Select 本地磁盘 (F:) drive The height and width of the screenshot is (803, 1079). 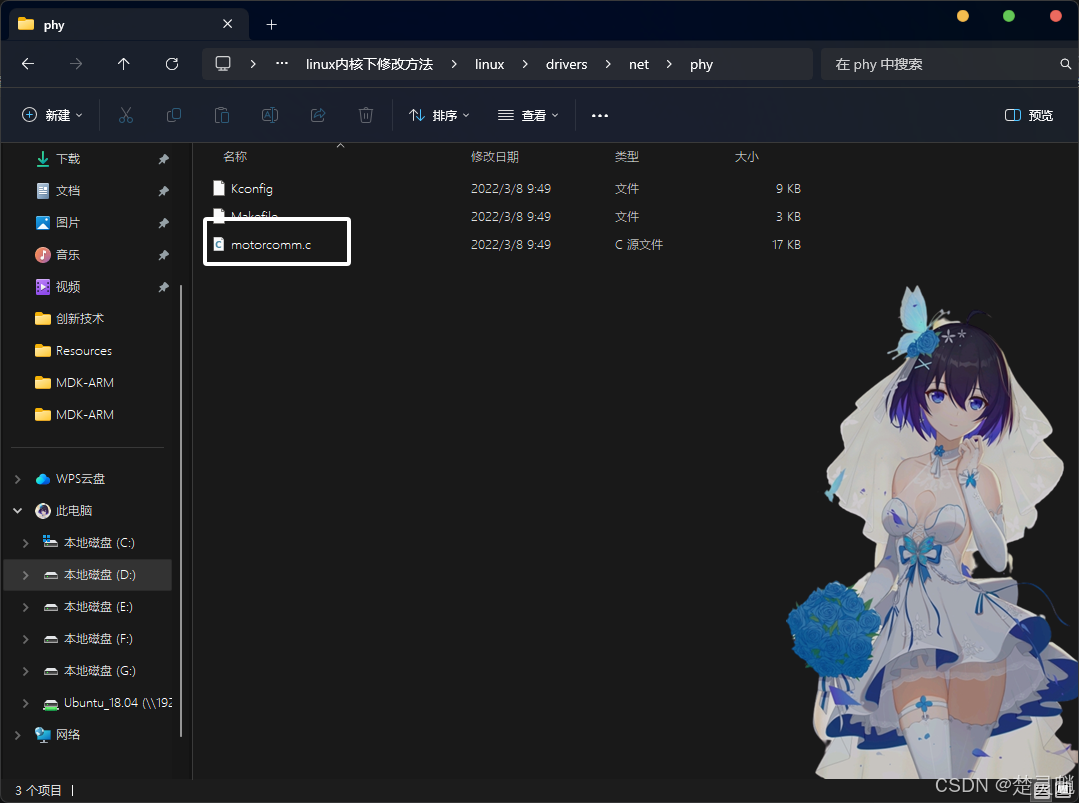[98, 639]
